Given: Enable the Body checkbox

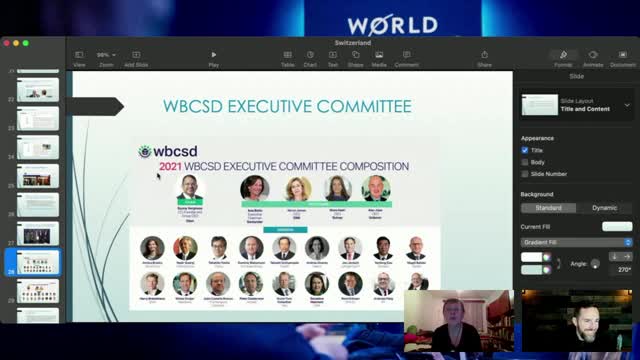Looking at the screenshot, I should [525, 162].
